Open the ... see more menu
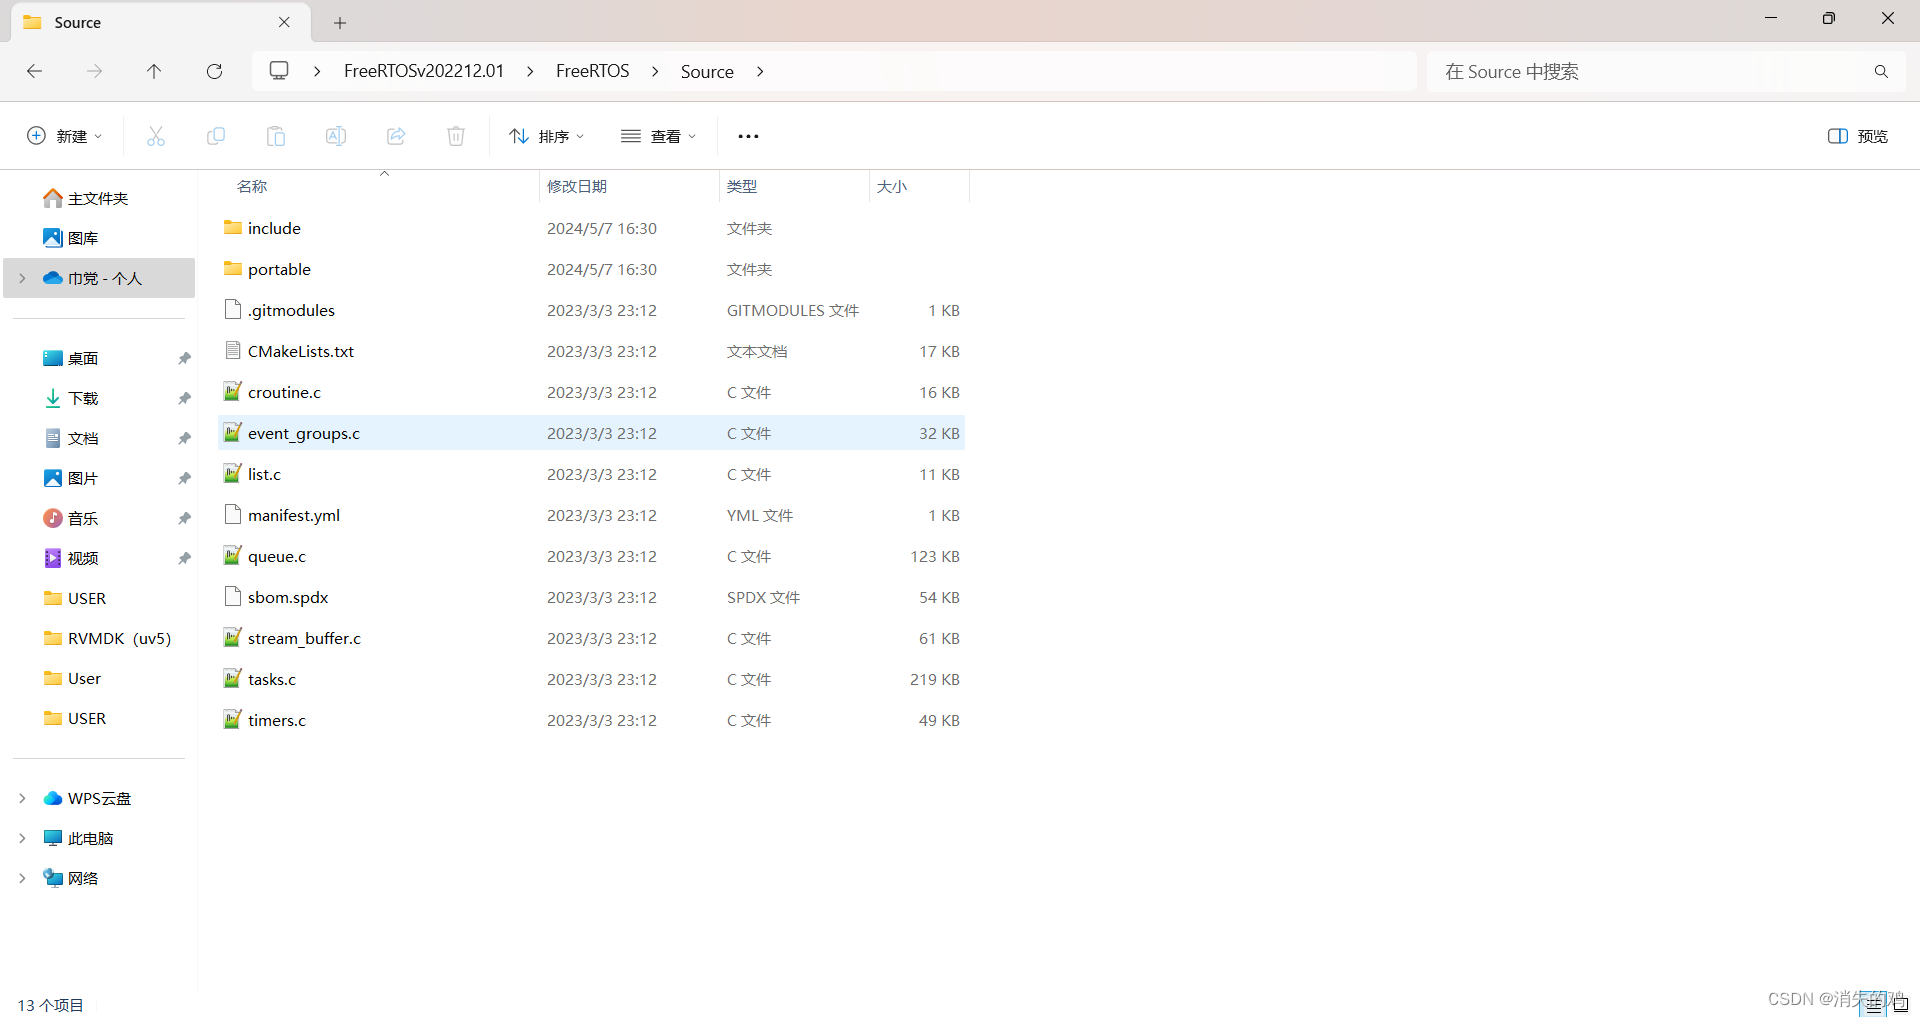 [748, 136]
